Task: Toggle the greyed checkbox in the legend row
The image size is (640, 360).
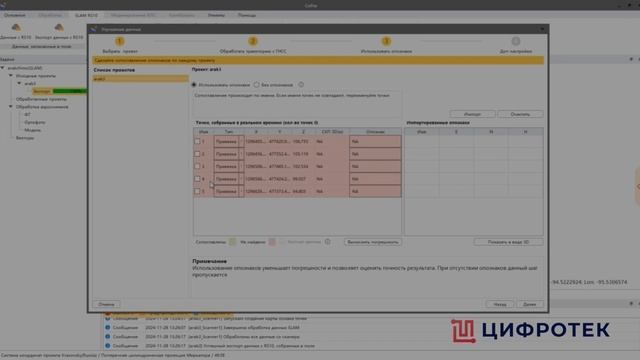Action: 282,242
